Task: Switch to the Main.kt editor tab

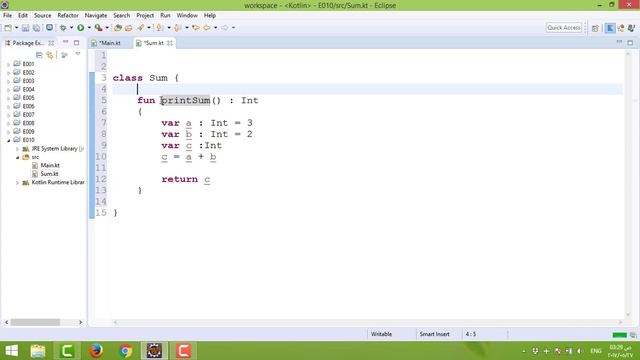Action: coord(109,43)
